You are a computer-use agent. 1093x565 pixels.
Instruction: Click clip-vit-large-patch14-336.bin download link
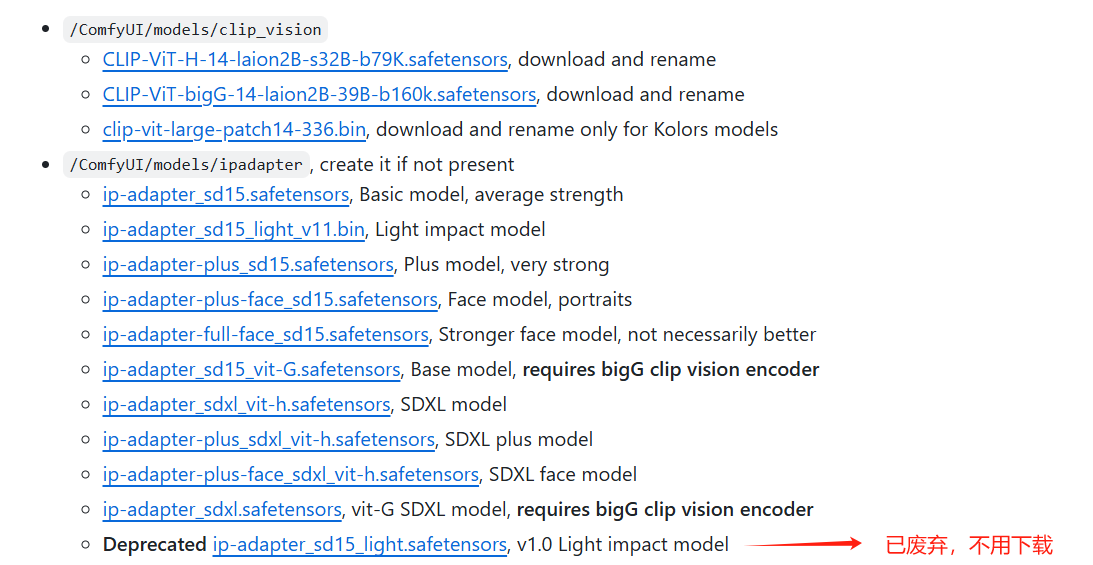coord(234,130)
